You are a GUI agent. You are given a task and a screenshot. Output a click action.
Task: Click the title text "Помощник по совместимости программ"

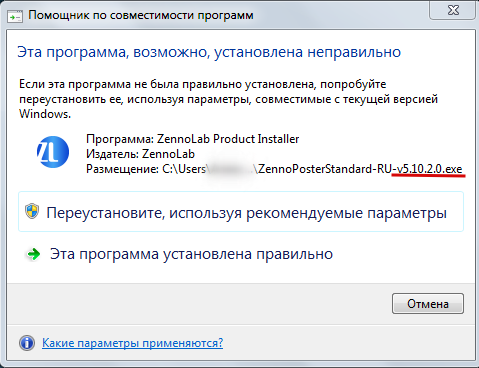[141, 15]
